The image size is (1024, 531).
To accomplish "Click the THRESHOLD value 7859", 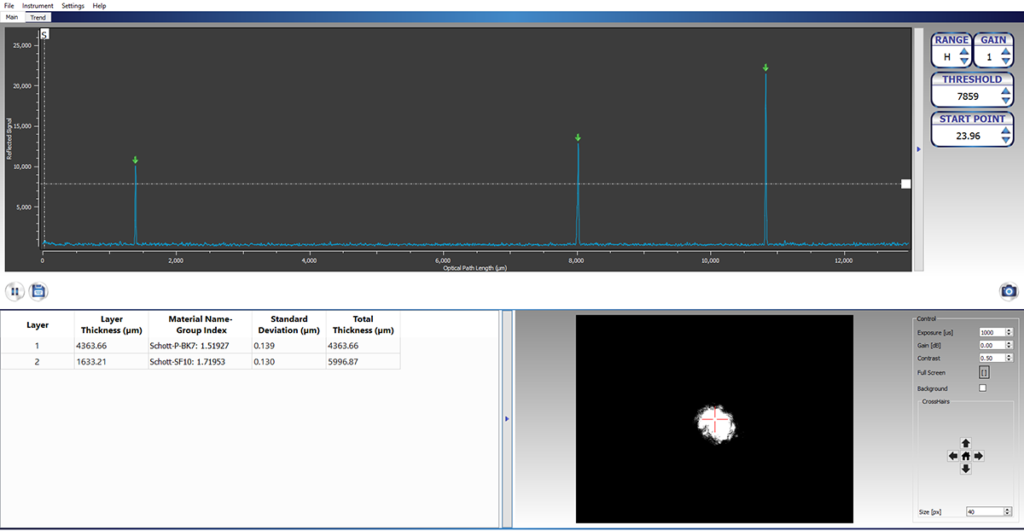I will click(968, 97).
